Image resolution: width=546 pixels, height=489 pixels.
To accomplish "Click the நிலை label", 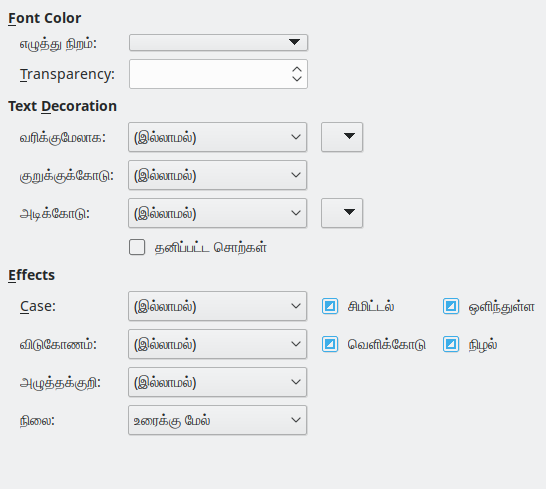I will [x=37, y=421].
